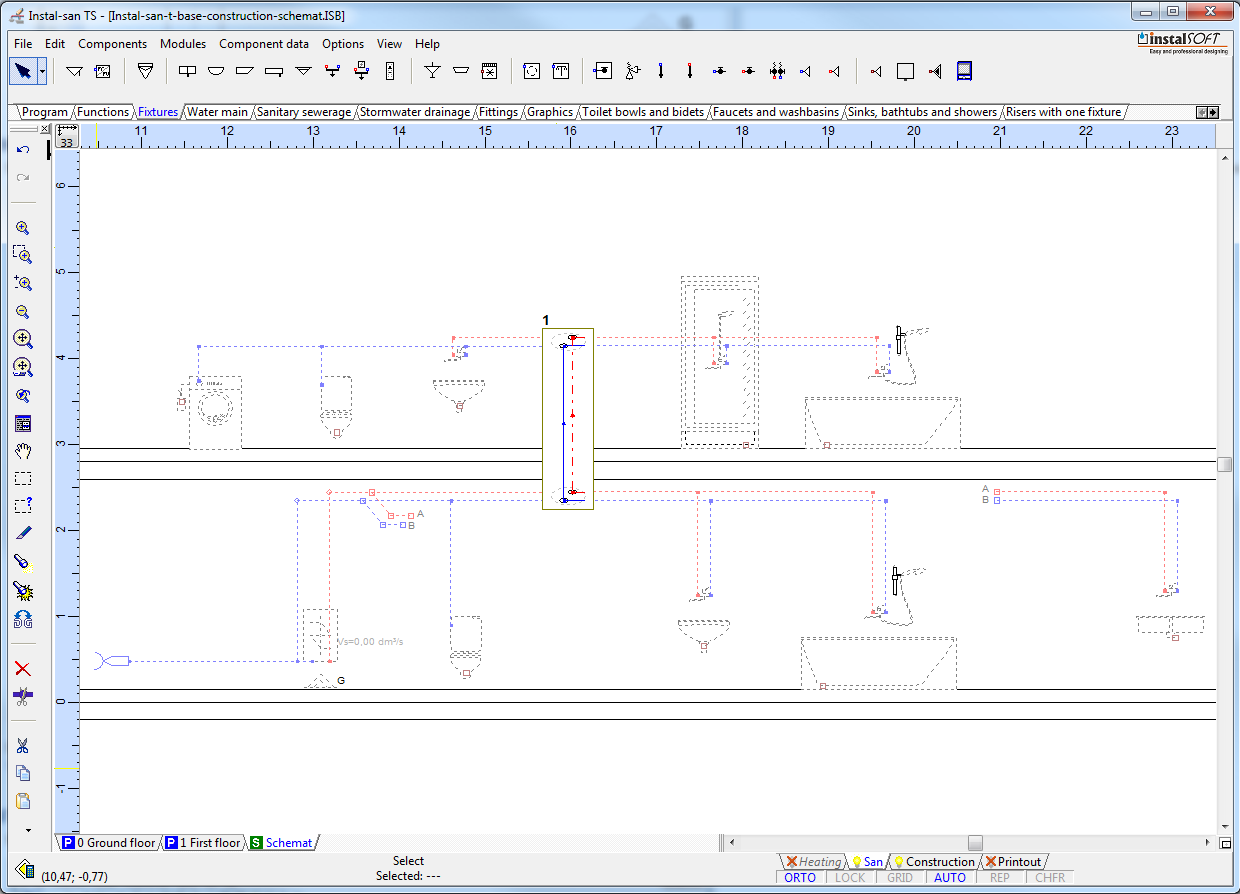Select the pencil drawing tool icon
The image size is (1240, 894).
coord(23,534)
